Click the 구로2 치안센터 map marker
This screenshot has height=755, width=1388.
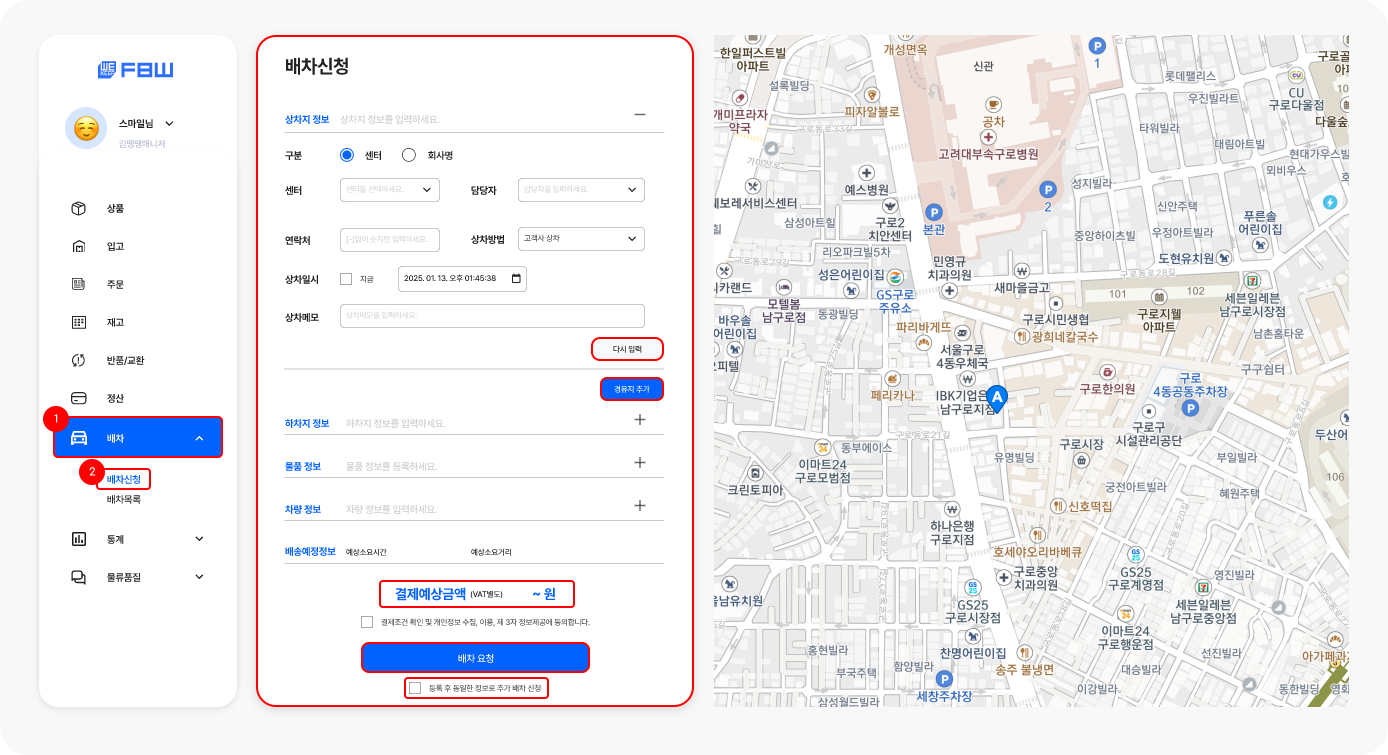(x=889, y=204)
